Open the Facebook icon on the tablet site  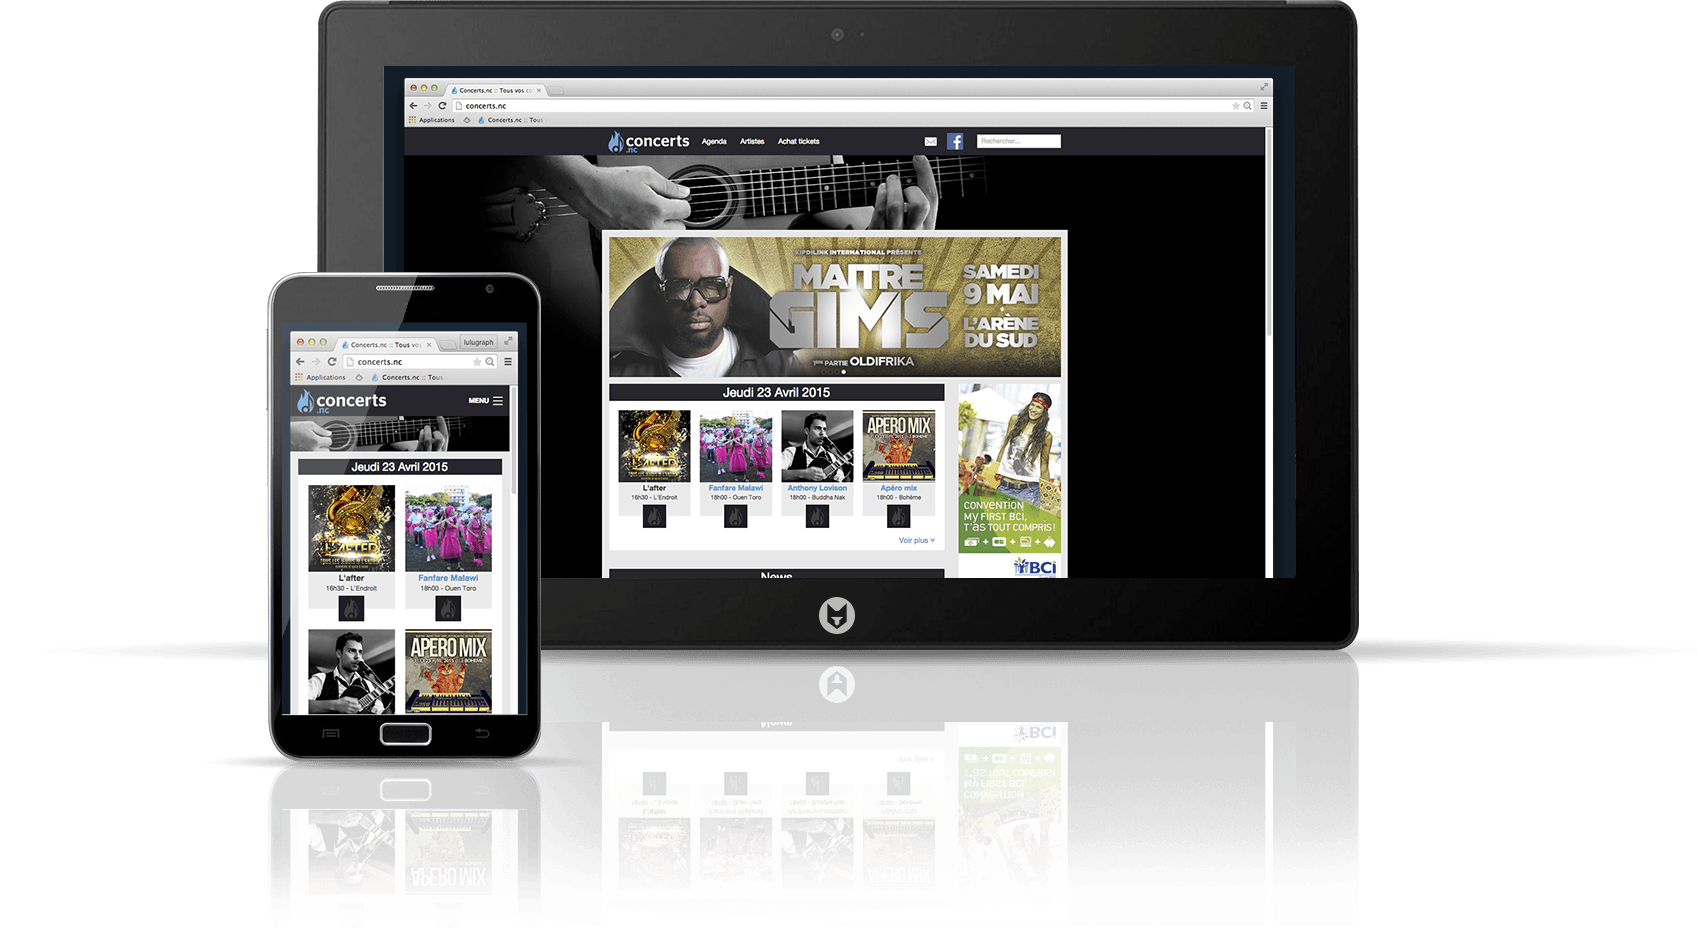point(955,141)
